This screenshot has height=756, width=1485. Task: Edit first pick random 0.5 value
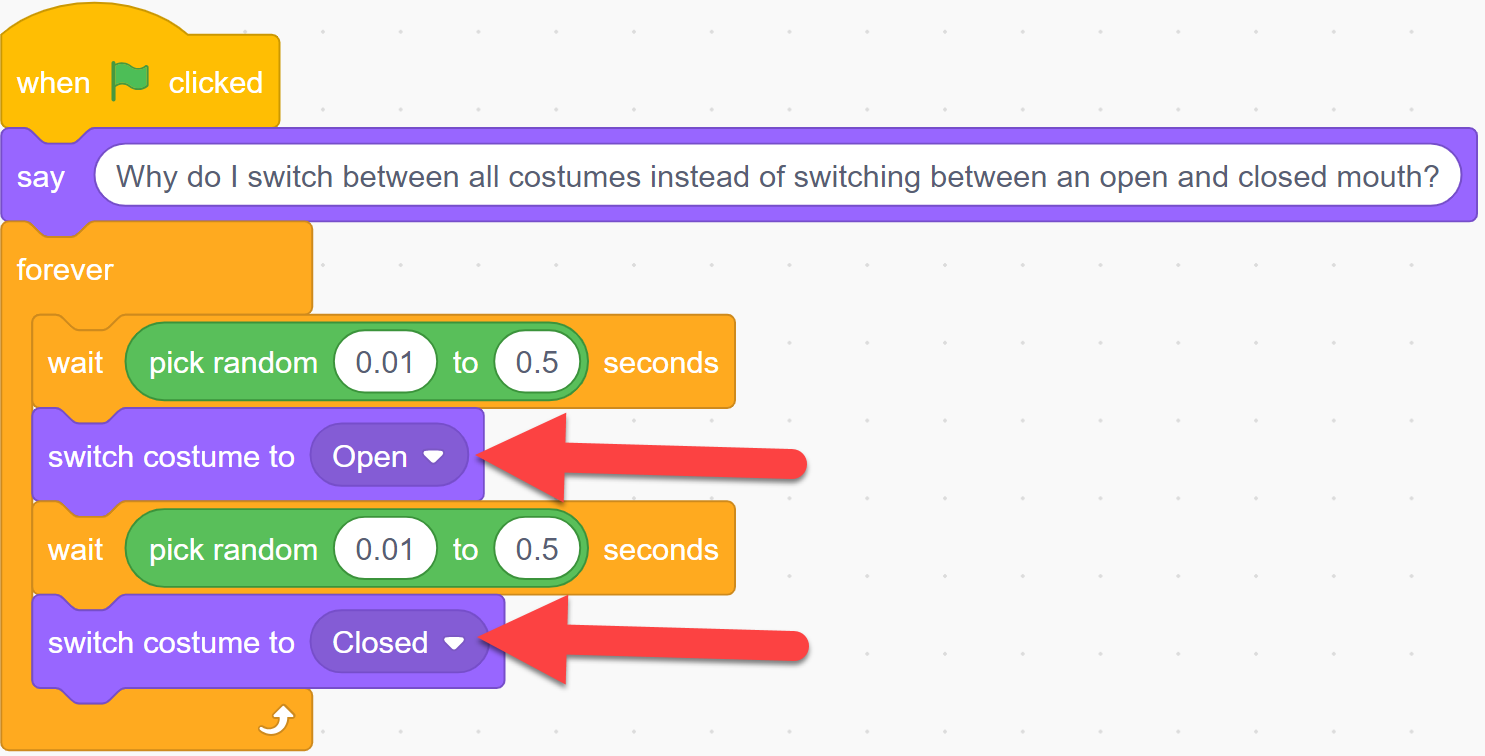coord(537,362)
